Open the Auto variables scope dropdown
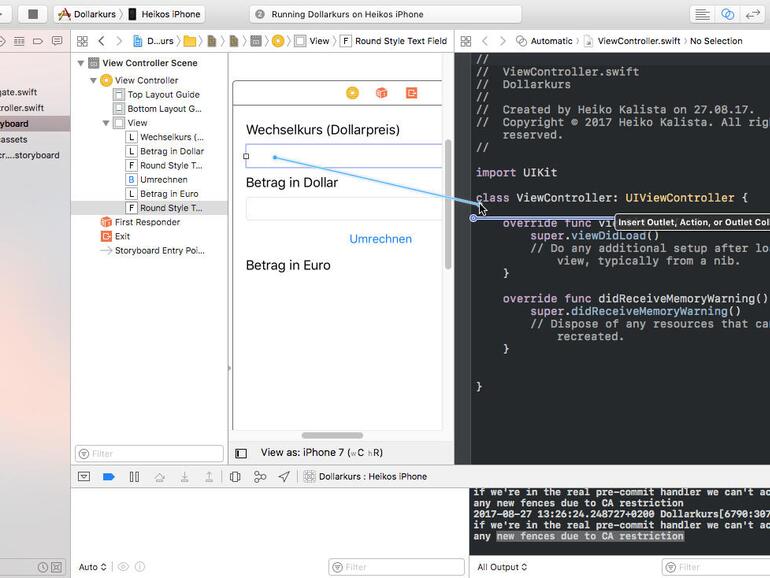This screenshot has height=578, width=770. (93, 567)
